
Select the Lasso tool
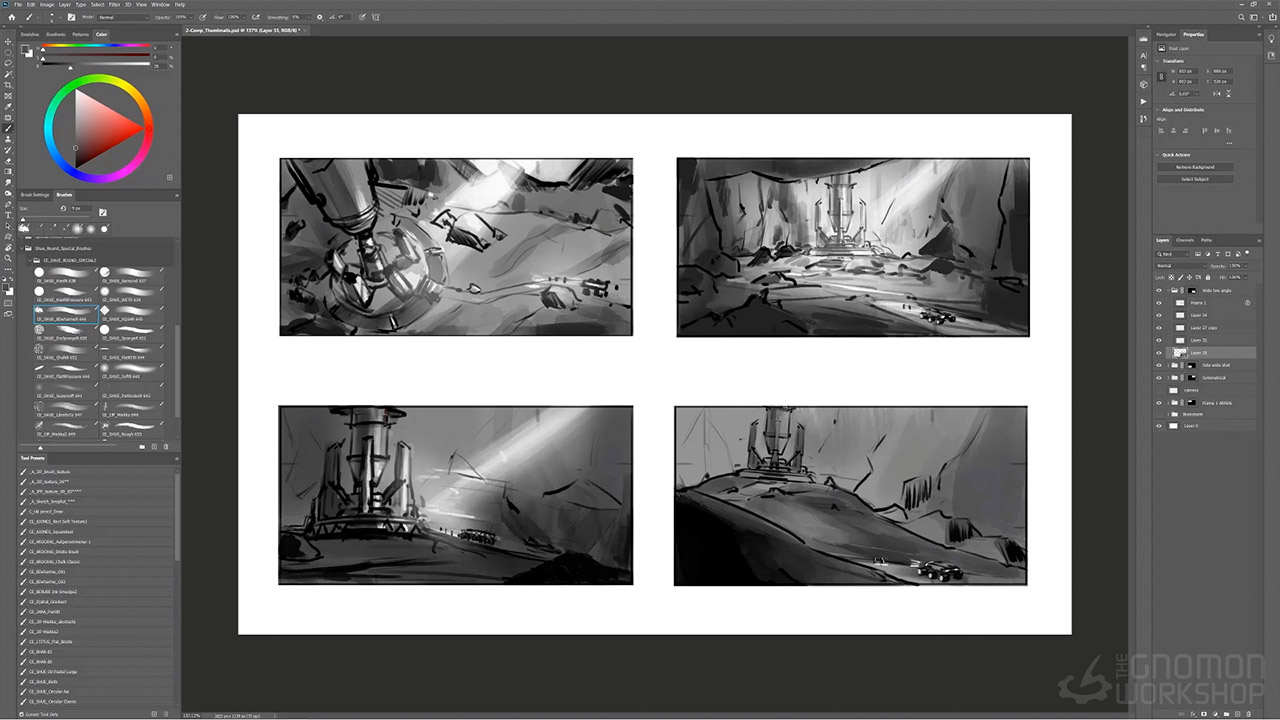(9, 63)
